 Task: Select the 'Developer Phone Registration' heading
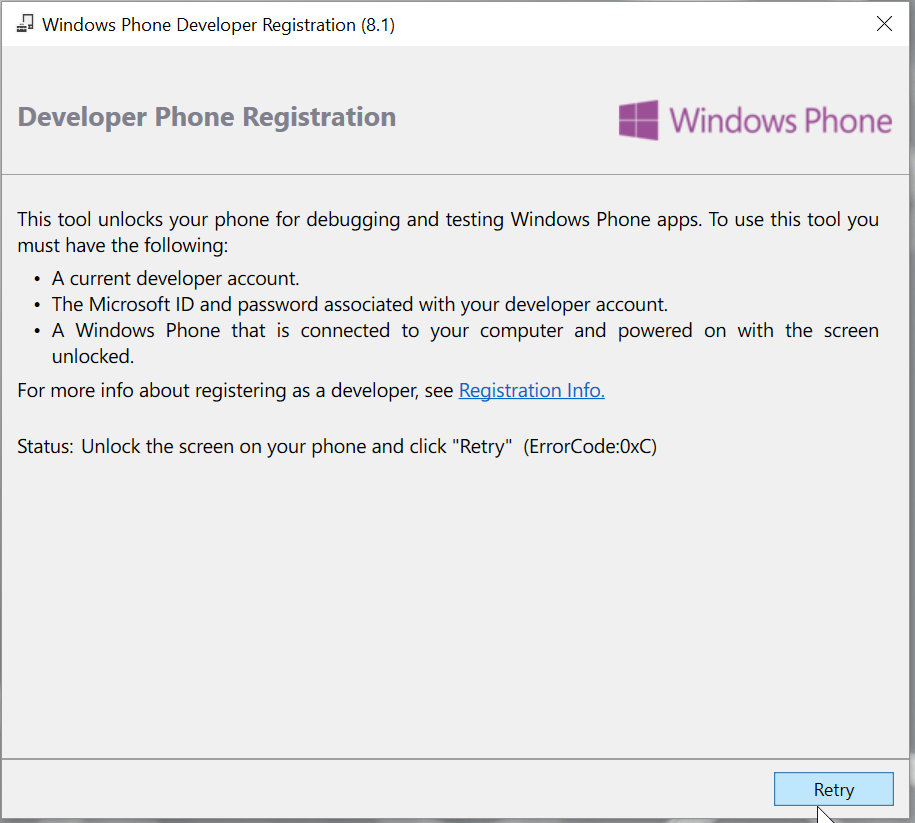click(207, 117)
